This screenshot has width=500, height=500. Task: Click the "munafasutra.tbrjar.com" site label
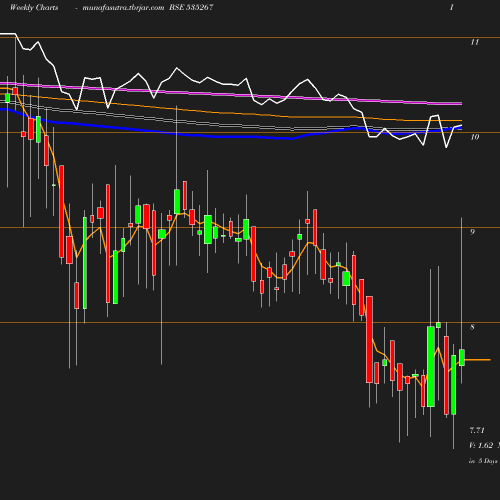pyautogui.click(x=123, y=8)
